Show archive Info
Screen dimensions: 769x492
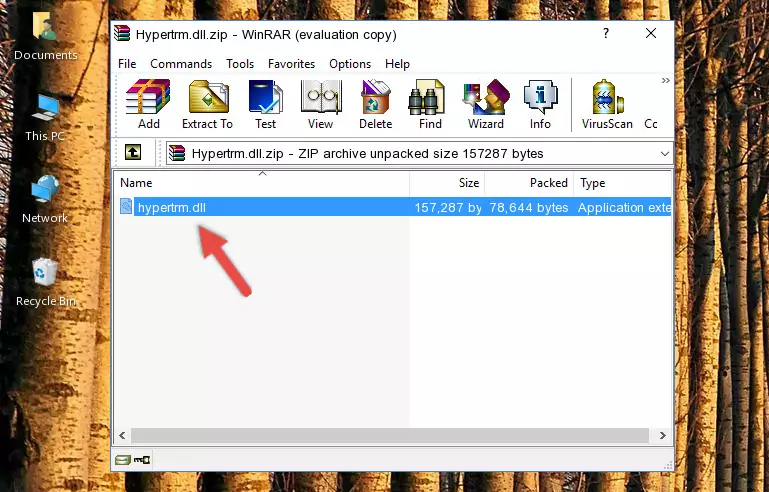pos(540,104)
